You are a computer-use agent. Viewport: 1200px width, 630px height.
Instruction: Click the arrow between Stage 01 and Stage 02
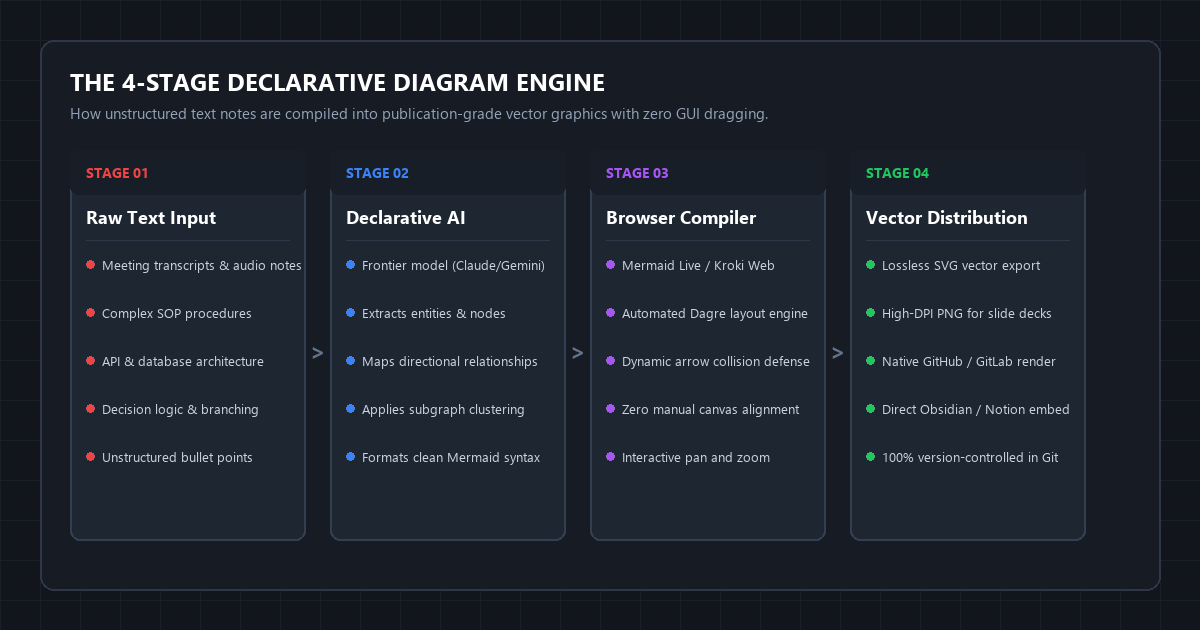coord(318,353)
